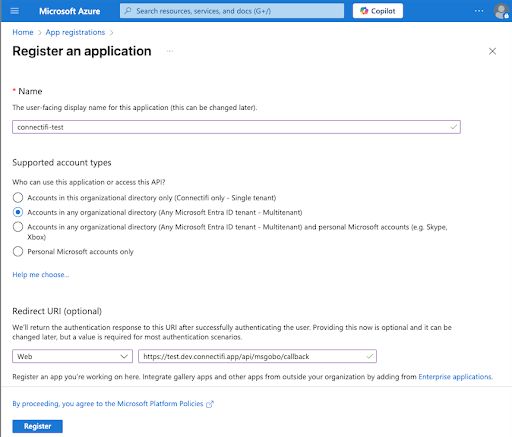Click the top bar more options ellipsis

479,11
